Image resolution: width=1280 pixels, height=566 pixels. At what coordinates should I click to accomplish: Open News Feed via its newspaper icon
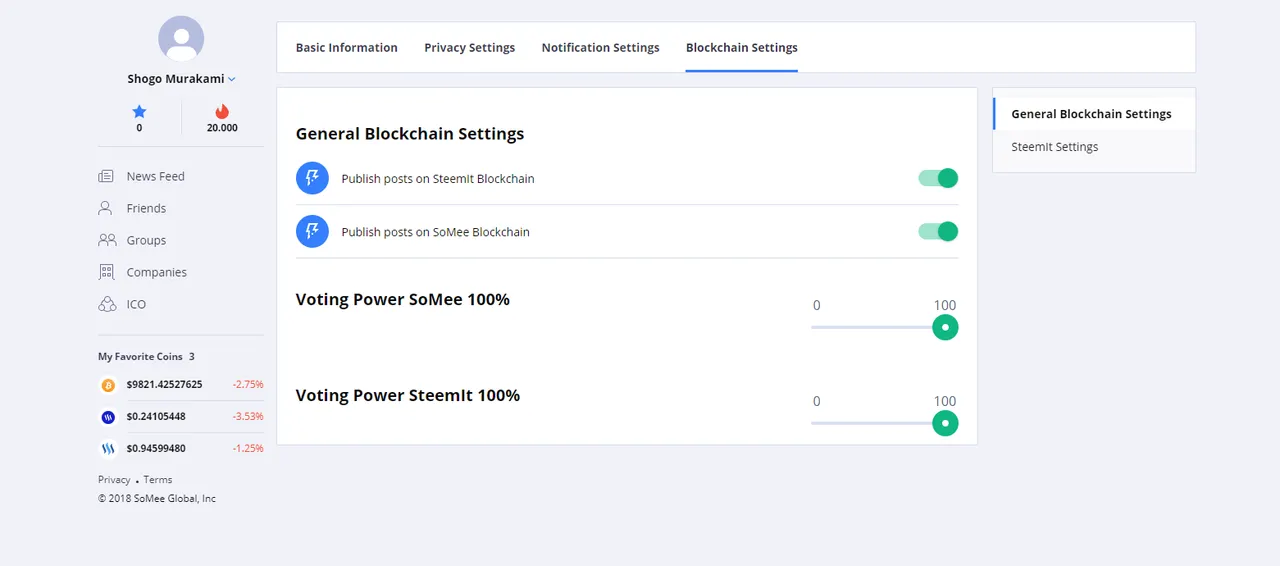106,176
